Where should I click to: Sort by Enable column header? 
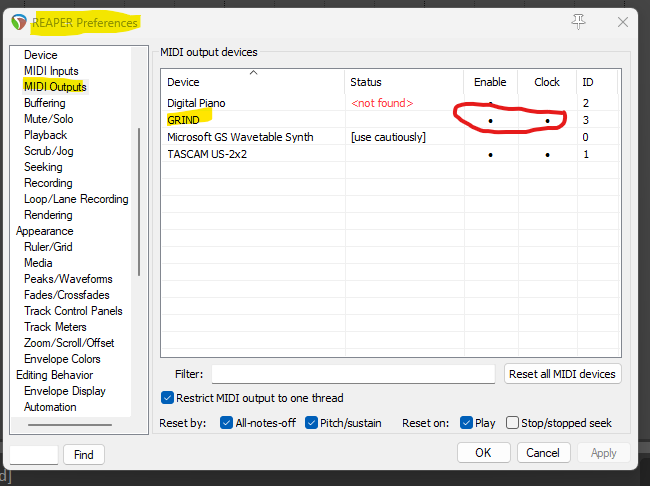pos(491,82)
